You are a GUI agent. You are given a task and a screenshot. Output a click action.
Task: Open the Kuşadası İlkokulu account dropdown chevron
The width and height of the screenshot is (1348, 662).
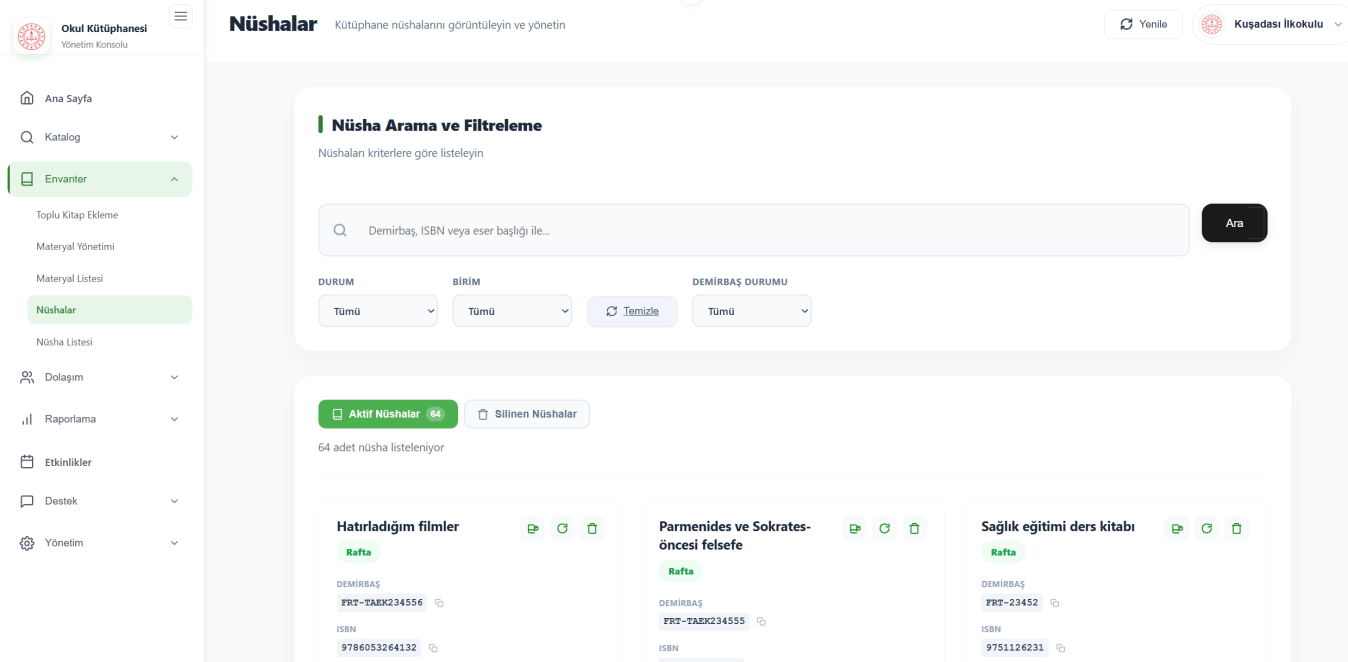pos(1338,24)
